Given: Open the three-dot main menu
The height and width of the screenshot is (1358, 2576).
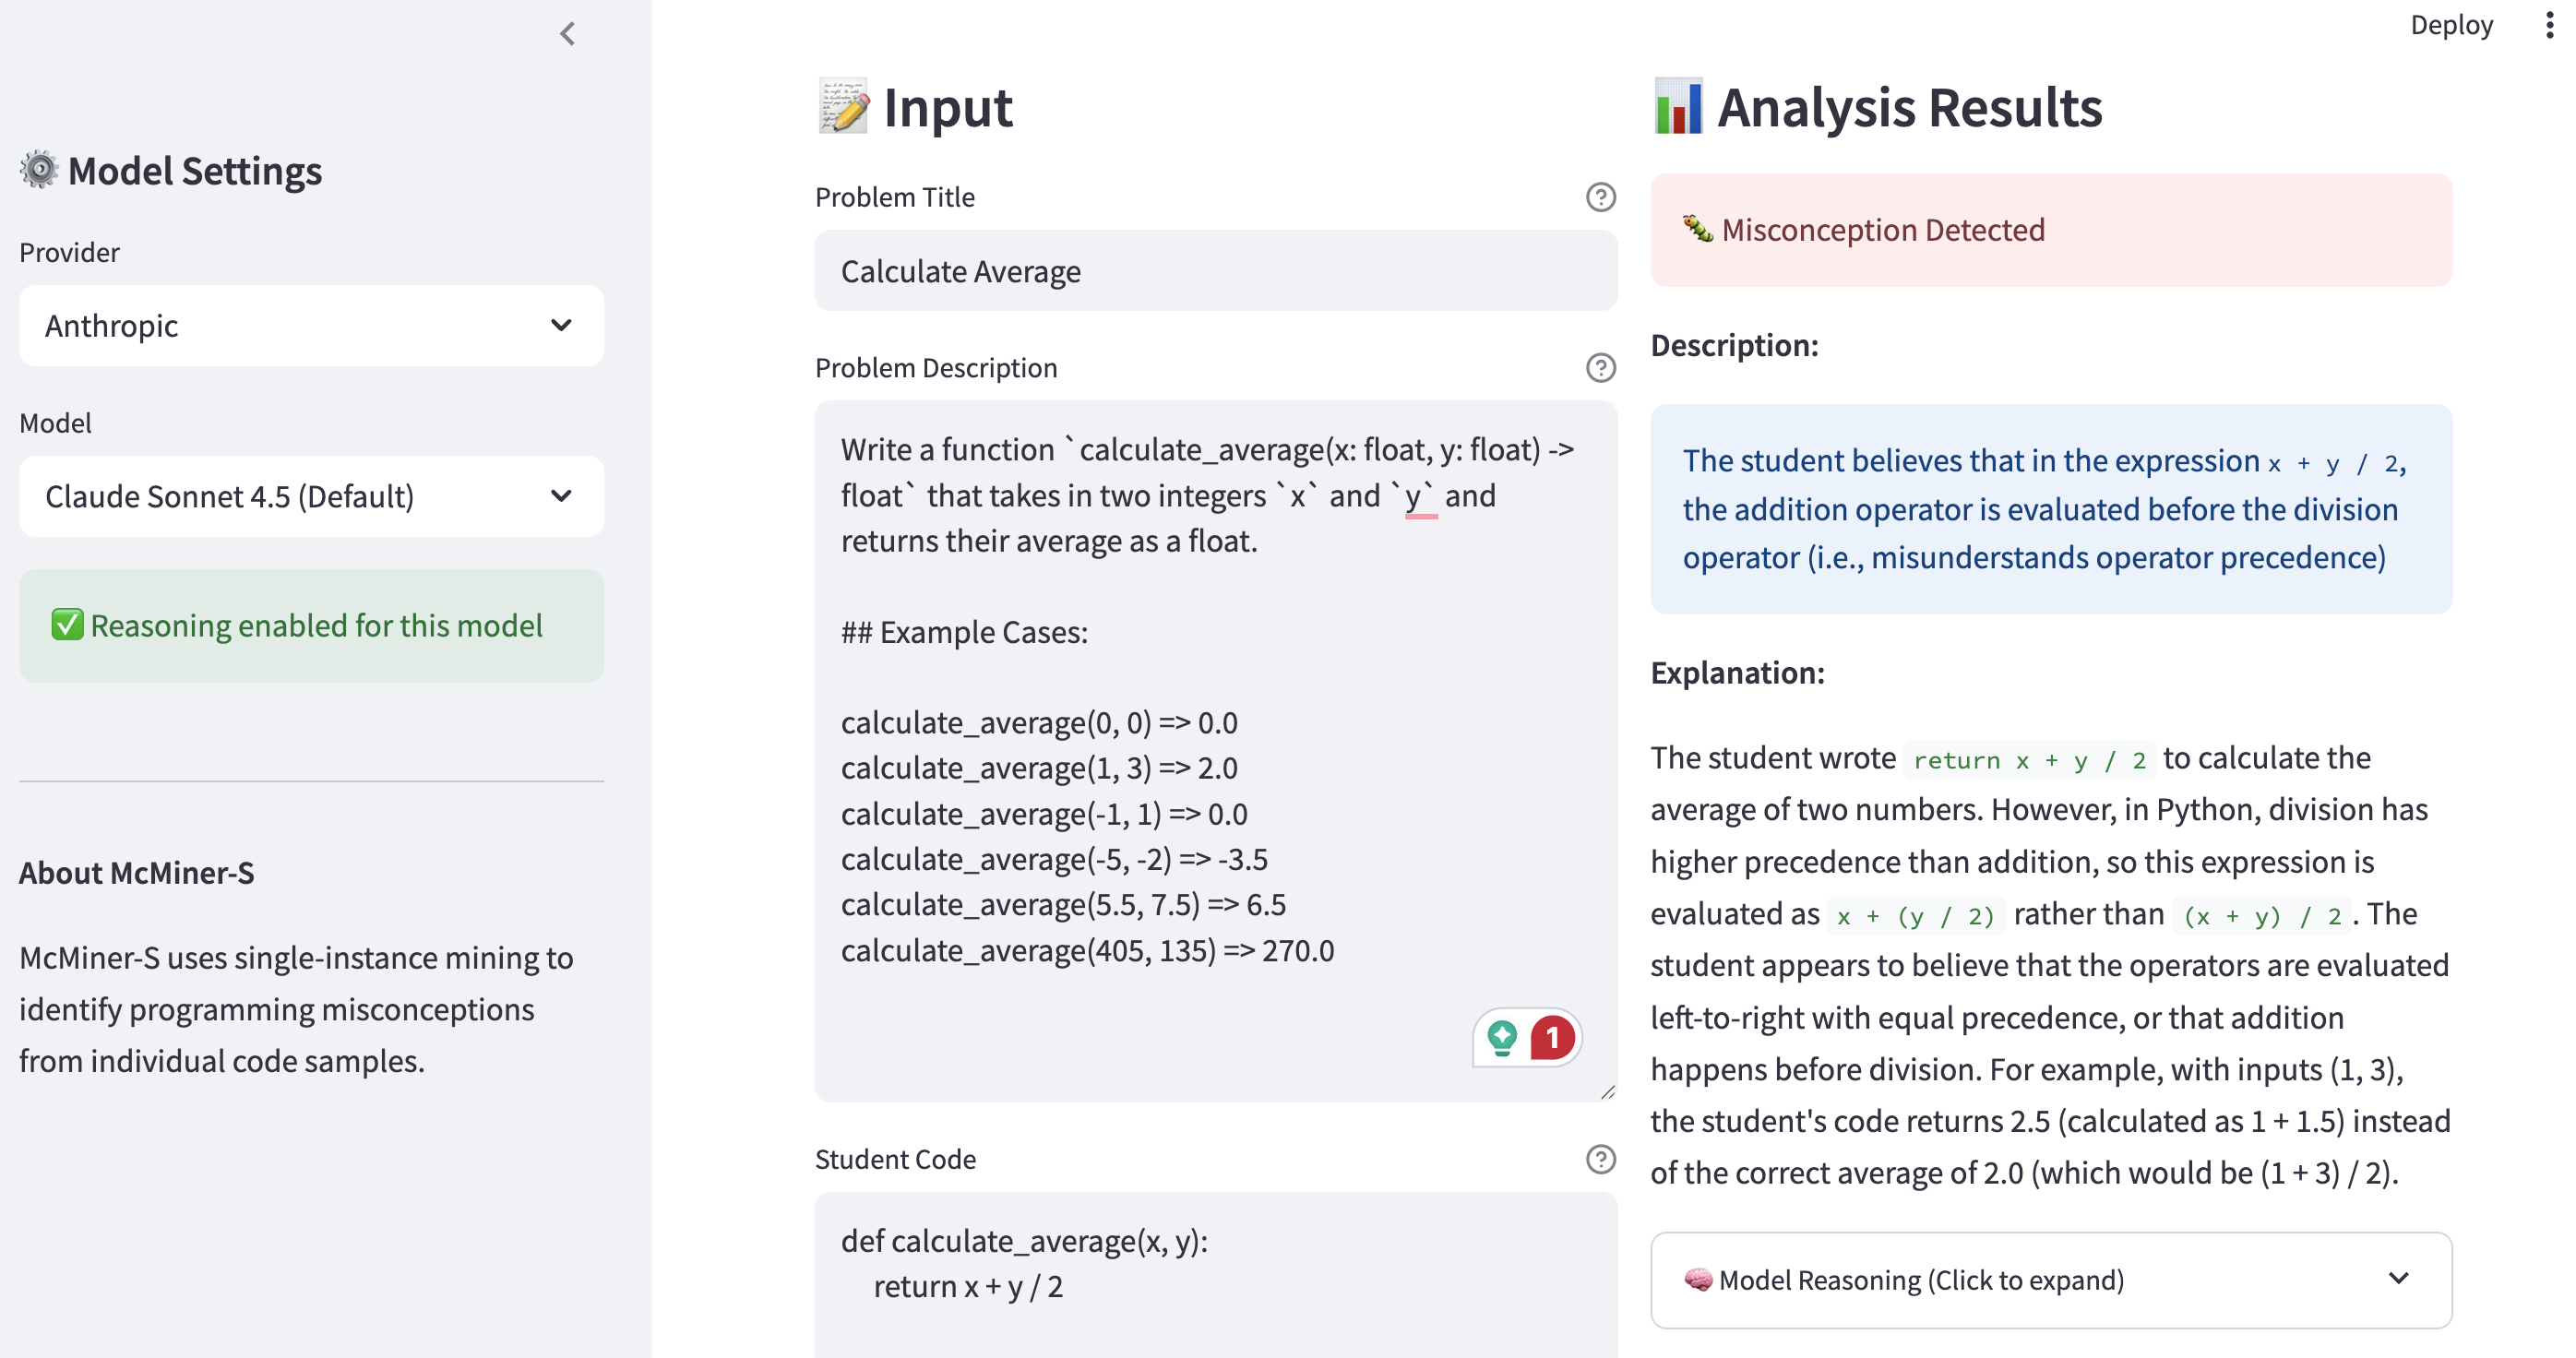Looking at the screenshot, I should tap(2548, 26).
